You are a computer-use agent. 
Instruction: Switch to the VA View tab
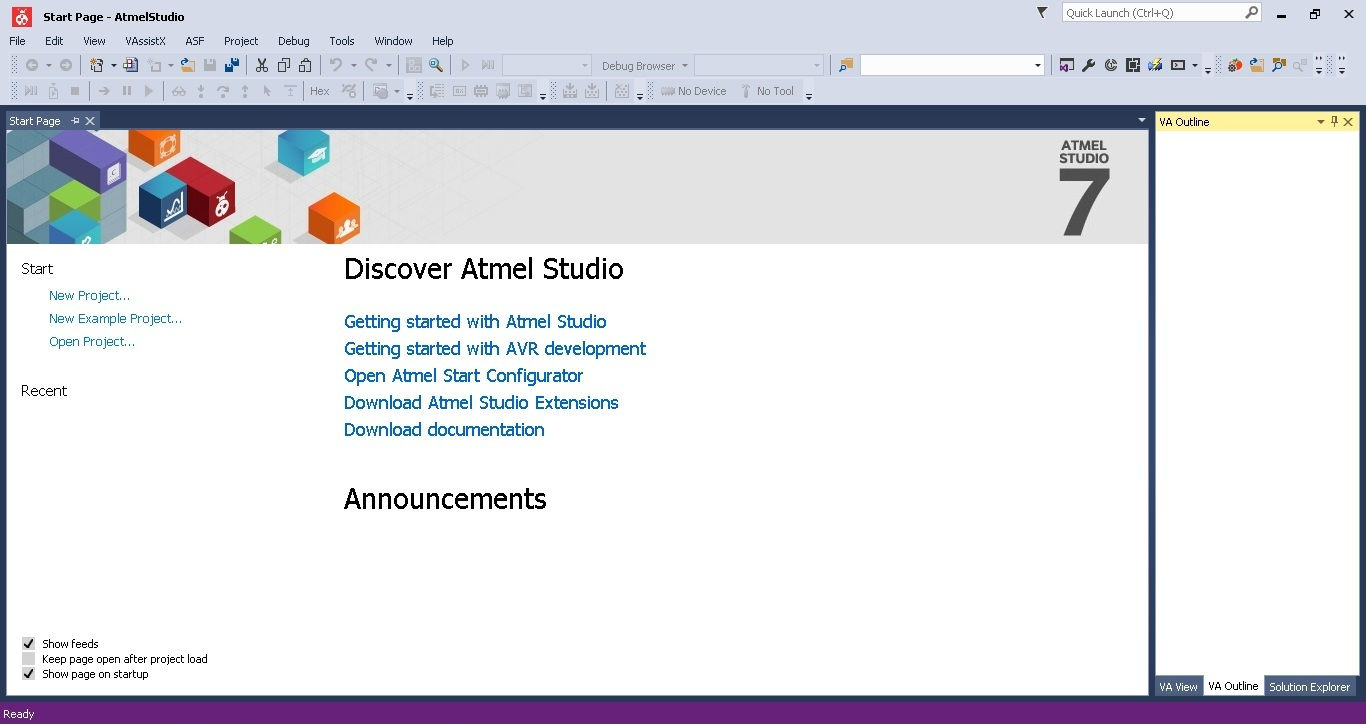[1178, 687]
